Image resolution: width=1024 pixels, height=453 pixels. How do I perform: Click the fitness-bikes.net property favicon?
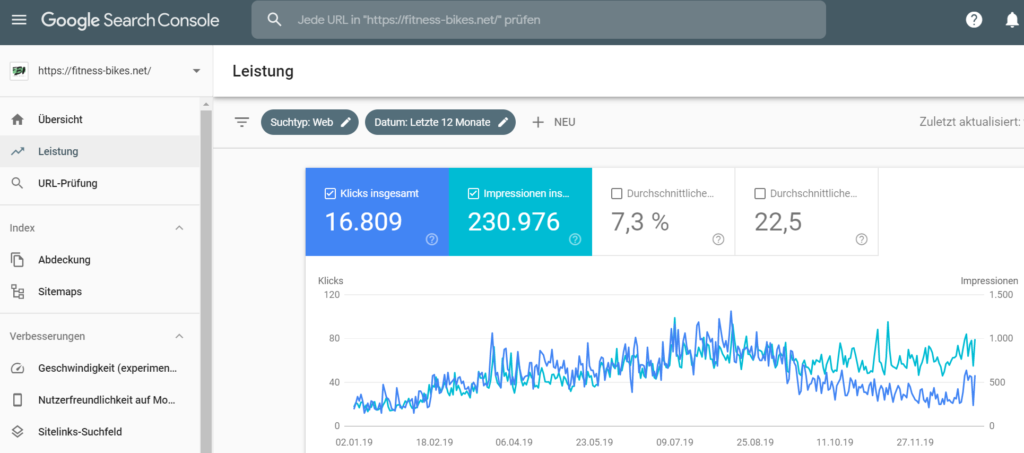(x=19, y=70)
